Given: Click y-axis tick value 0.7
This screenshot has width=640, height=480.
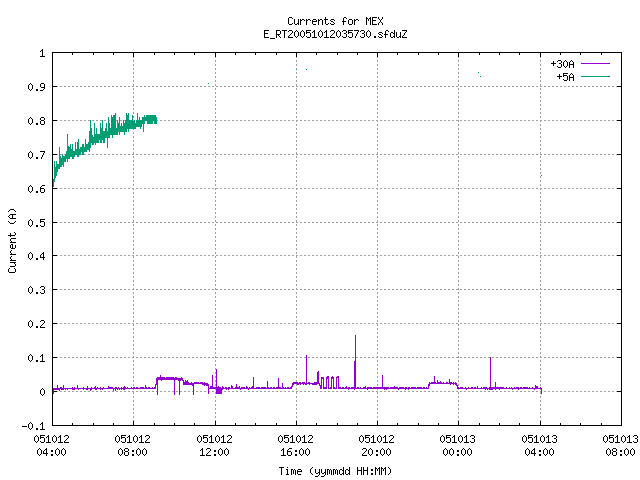Looking at the screenshot, I should 36,155.
